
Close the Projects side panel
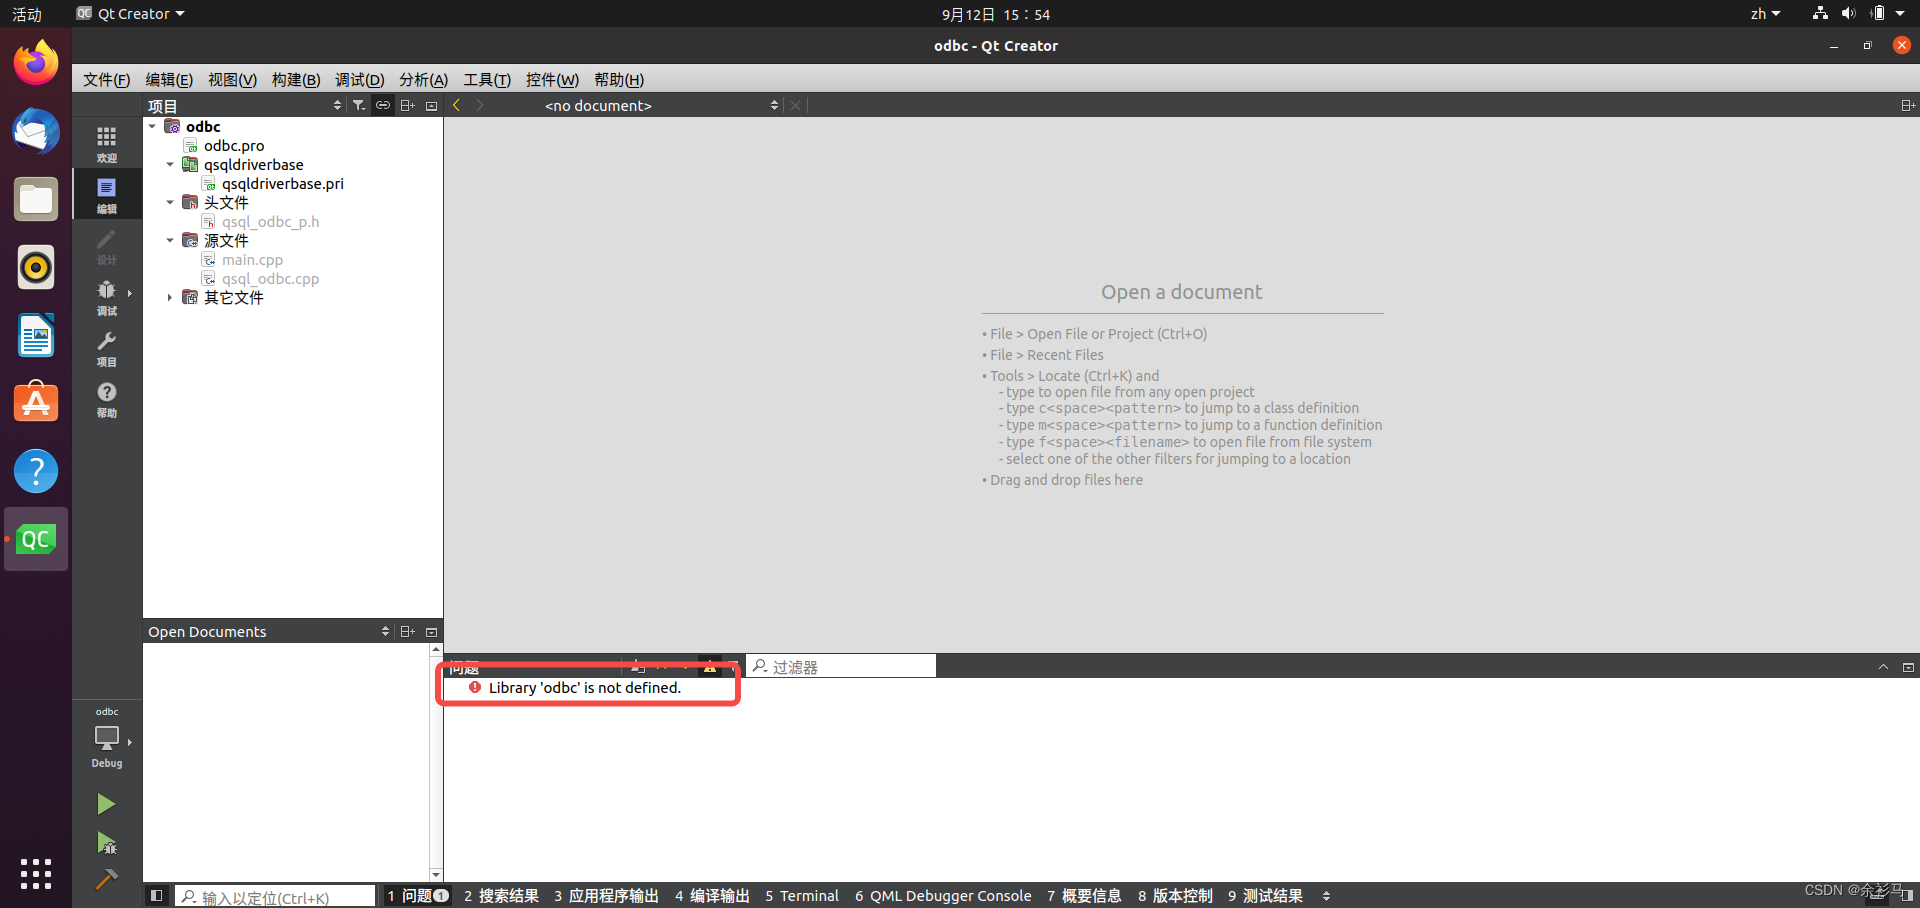[x=432, y=105]
